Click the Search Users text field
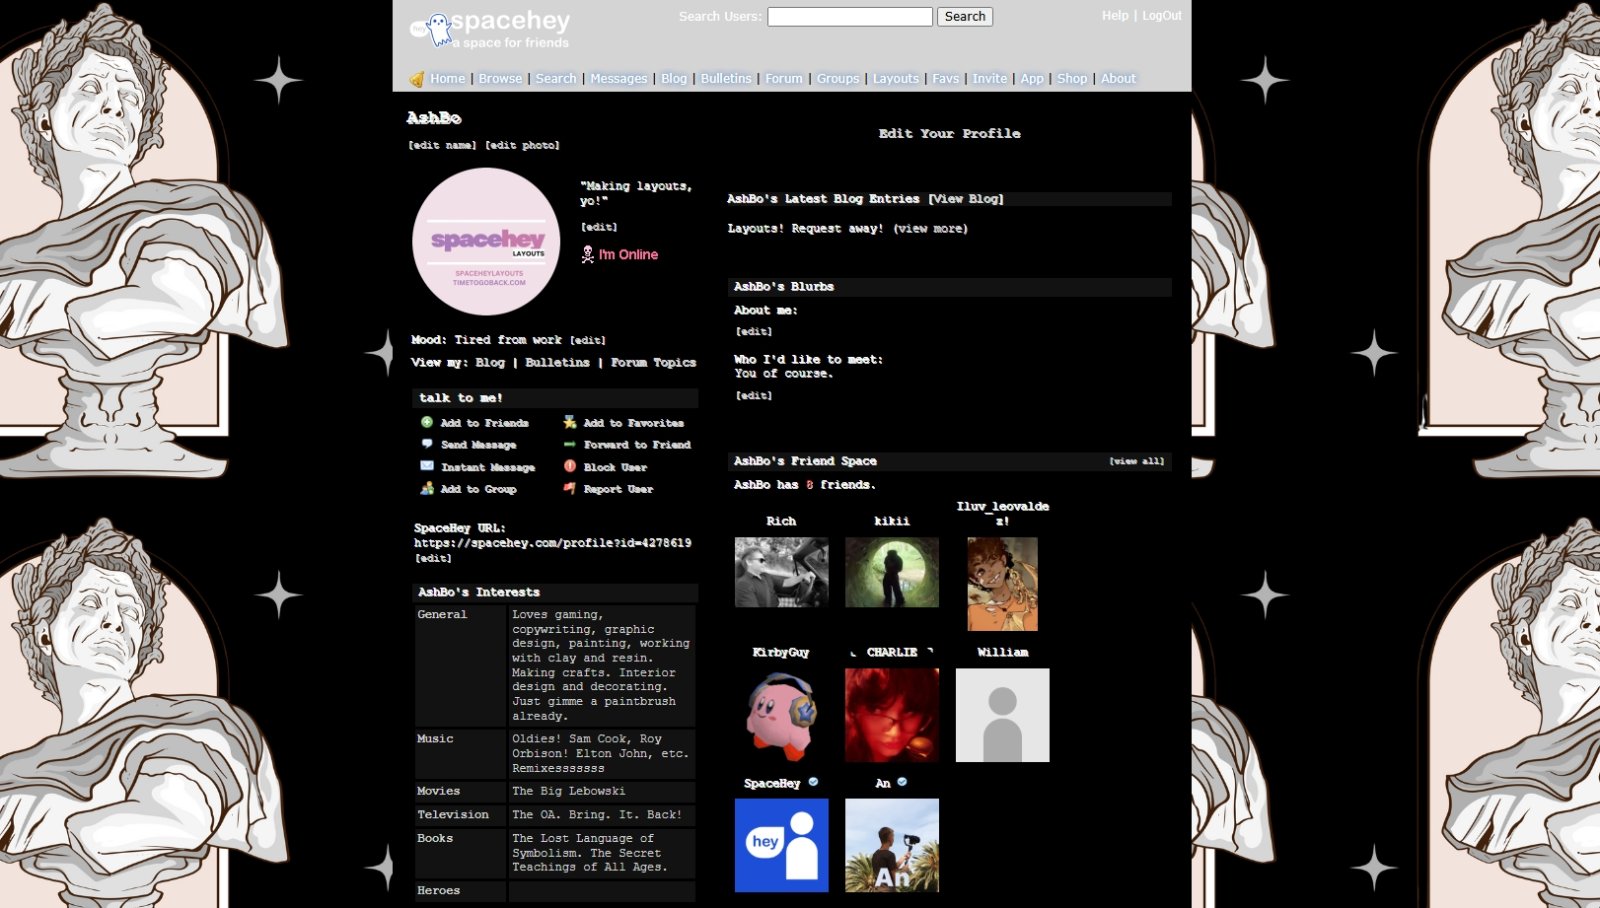The image size is (1600, 908). click(x=849, y=17)
